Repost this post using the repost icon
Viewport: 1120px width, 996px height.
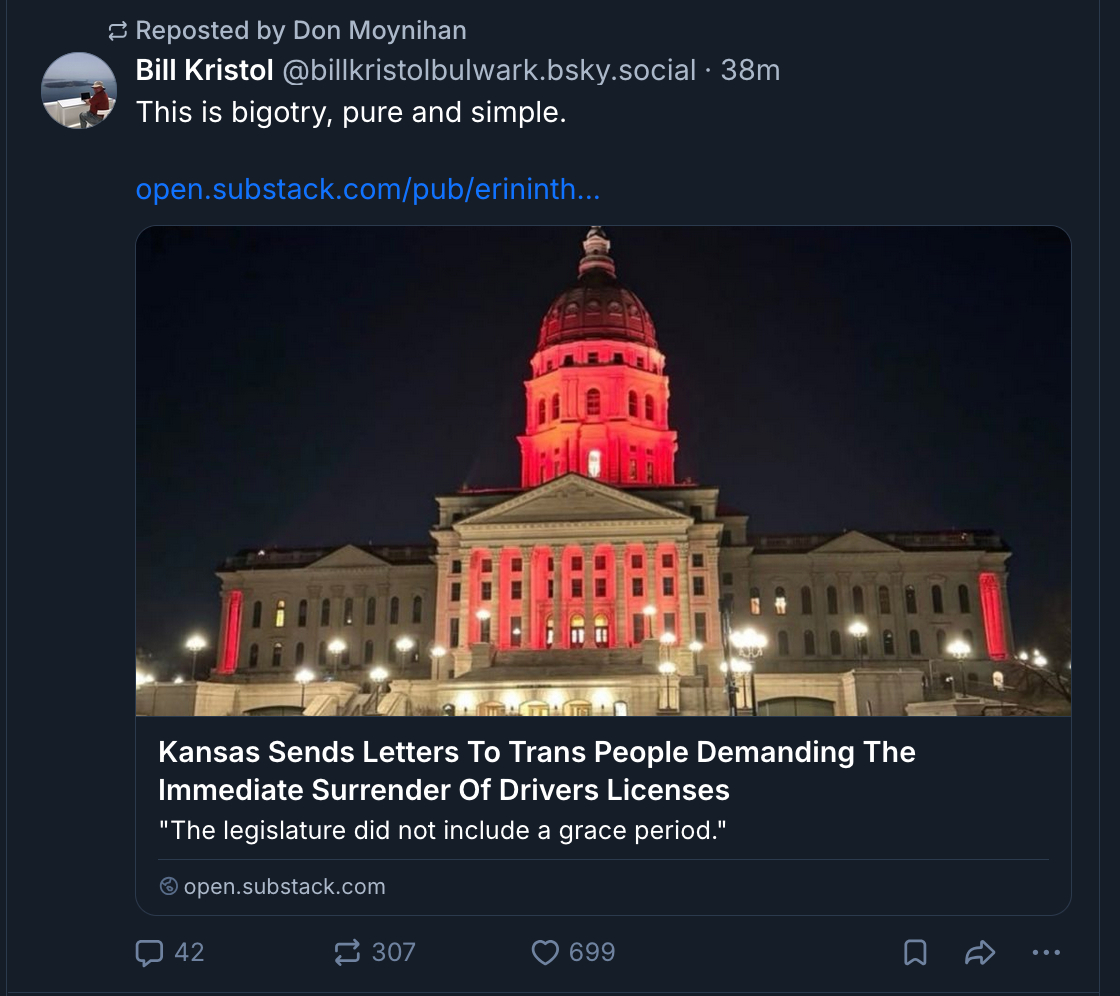pos(347,952)
